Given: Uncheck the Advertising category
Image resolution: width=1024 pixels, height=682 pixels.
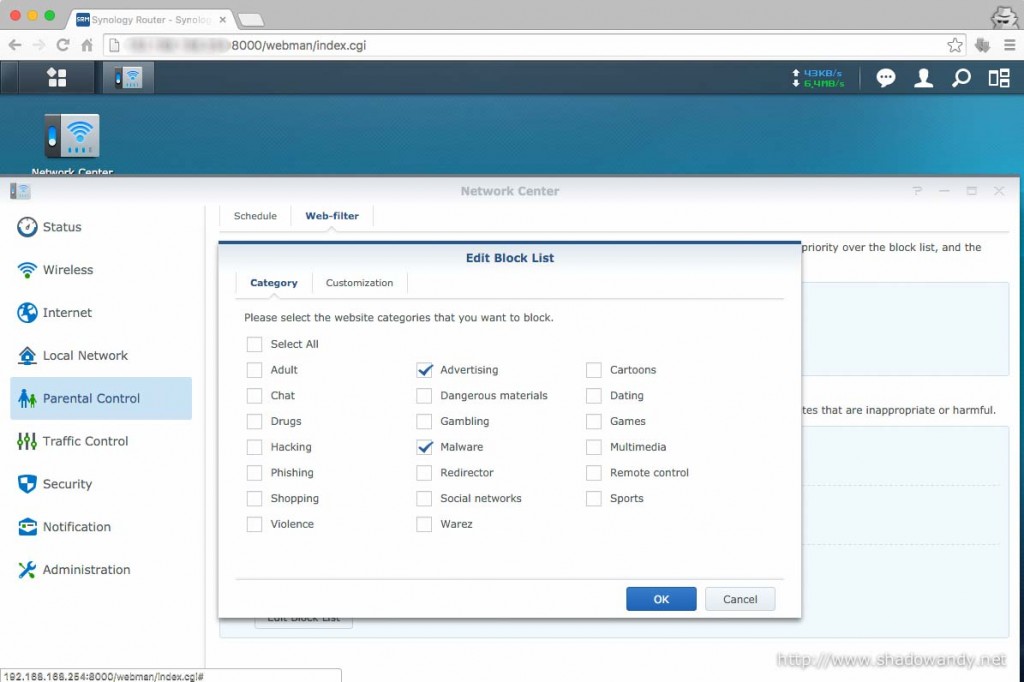Looking at the screenshot, I should pyautogui.click(x=425, y=370).
